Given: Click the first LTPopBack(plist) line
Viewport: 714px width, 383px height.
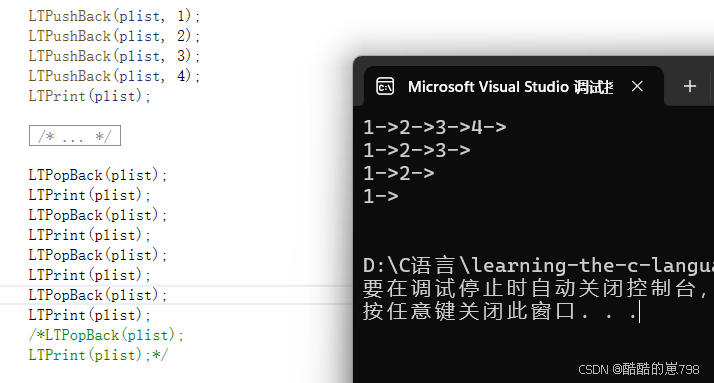Looking at the screenshot, I should (x=98, y=175).
